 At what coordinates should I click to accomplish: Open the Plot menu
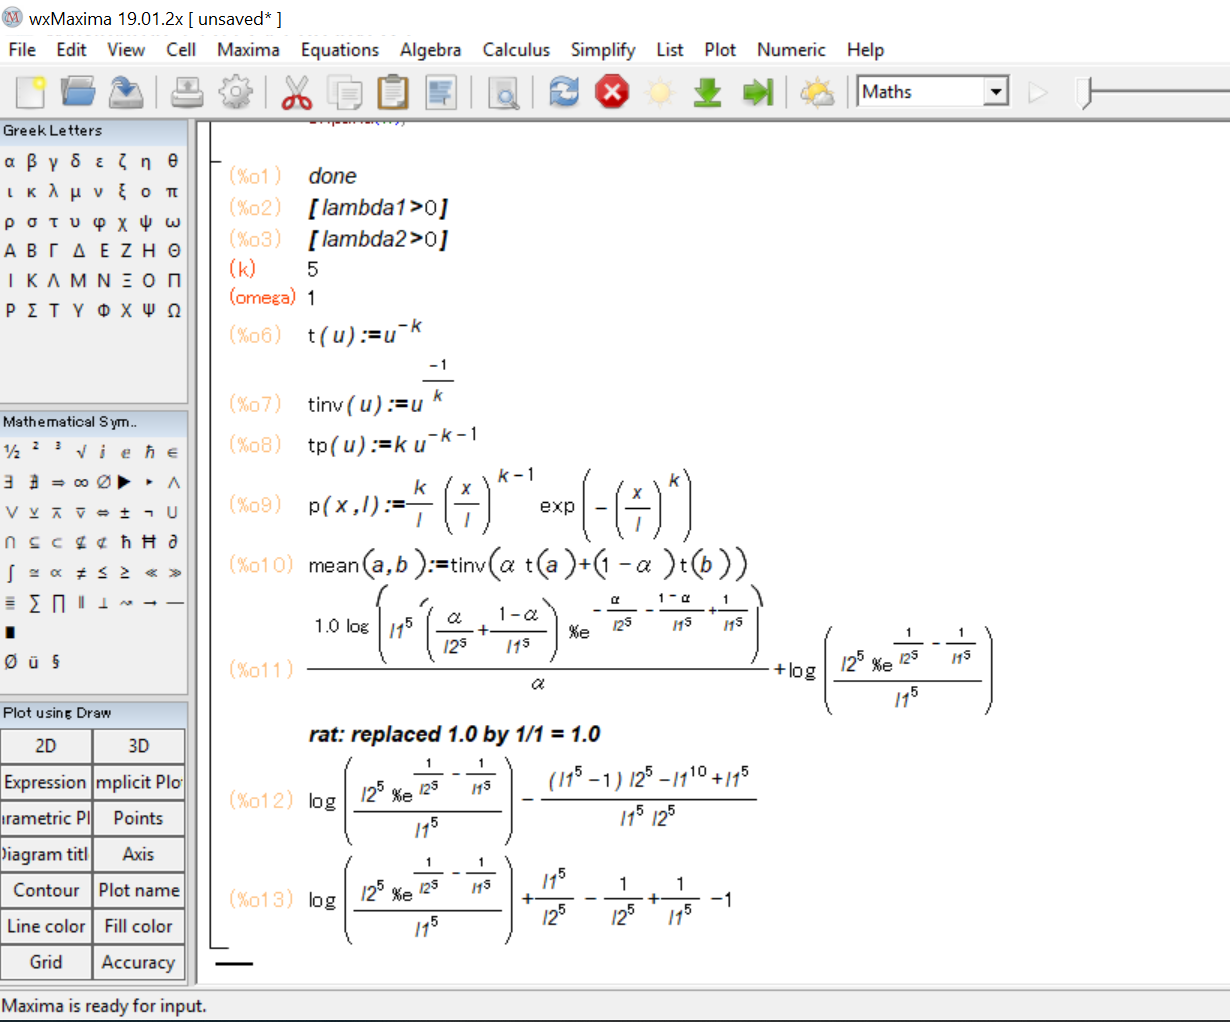point(720,49)
